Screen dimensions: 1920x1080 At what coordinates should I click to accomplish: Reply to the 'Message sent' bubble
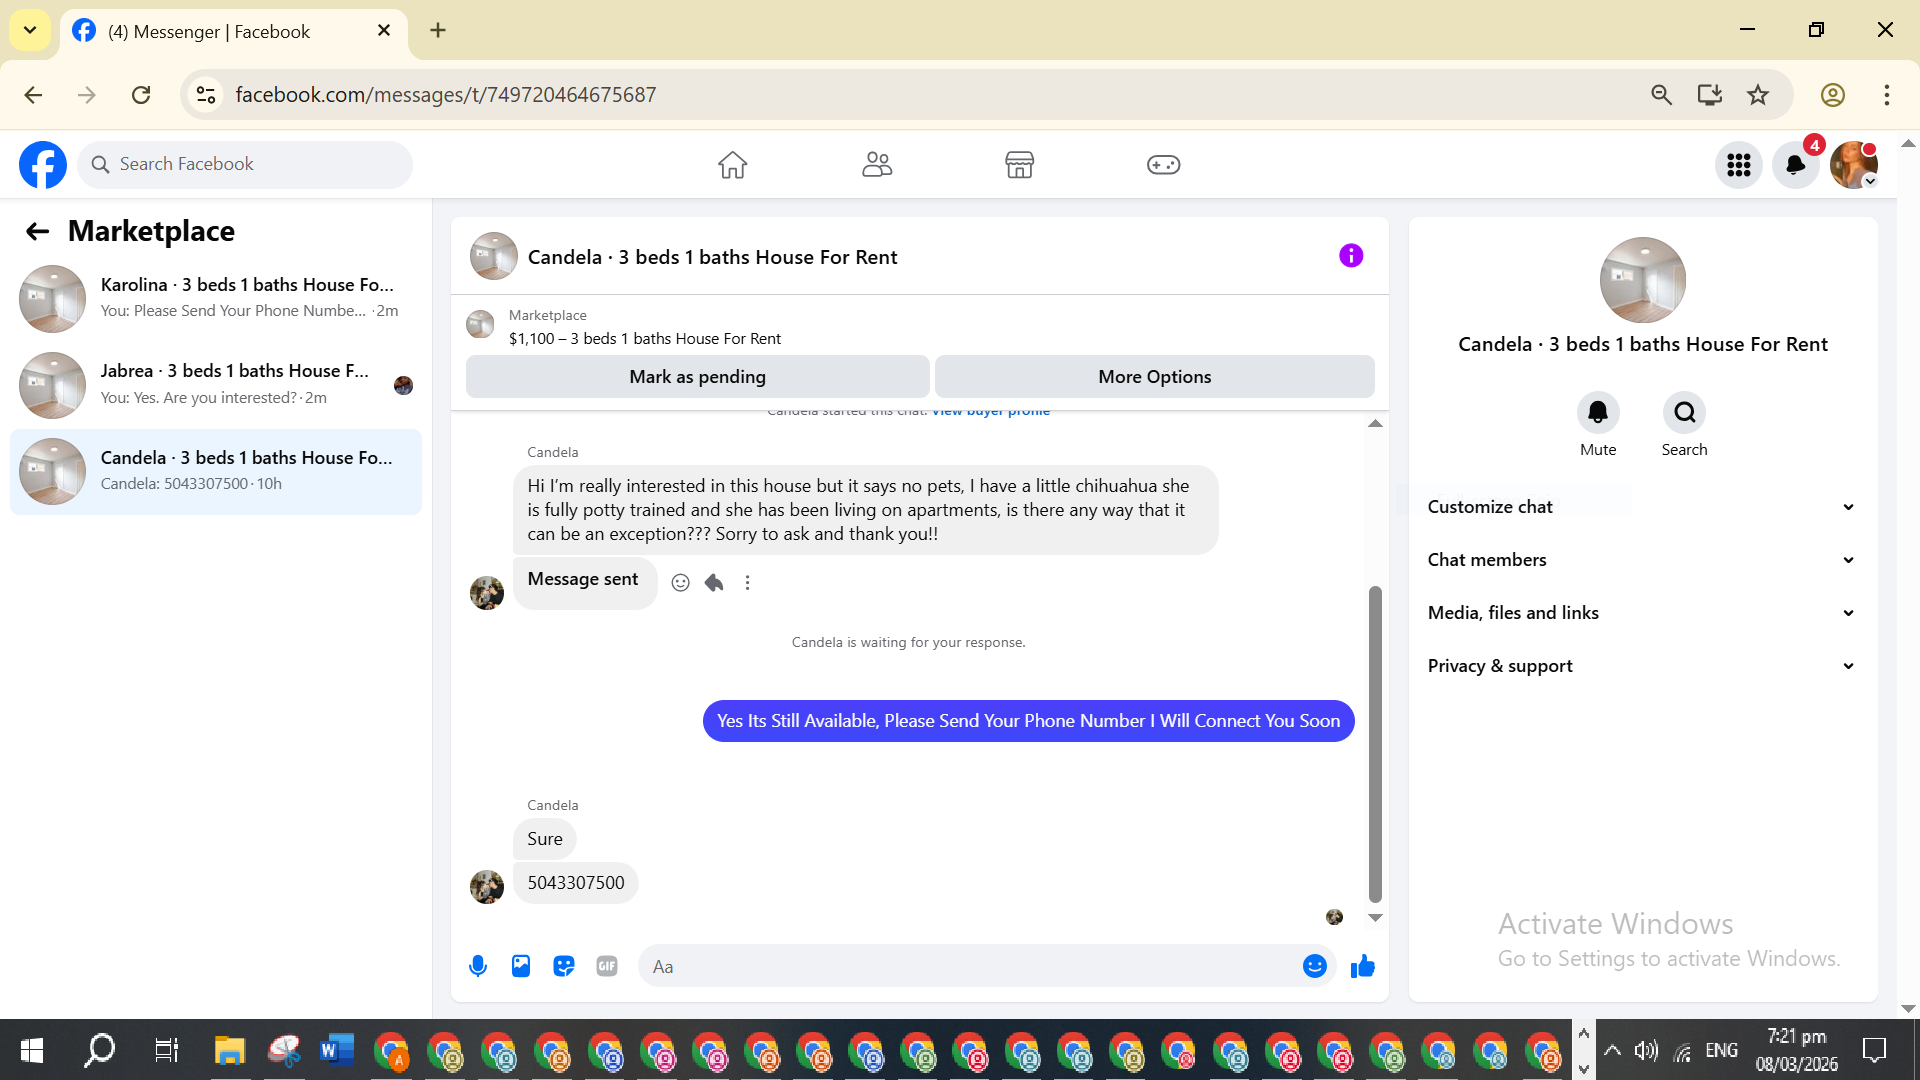[714, 583]
